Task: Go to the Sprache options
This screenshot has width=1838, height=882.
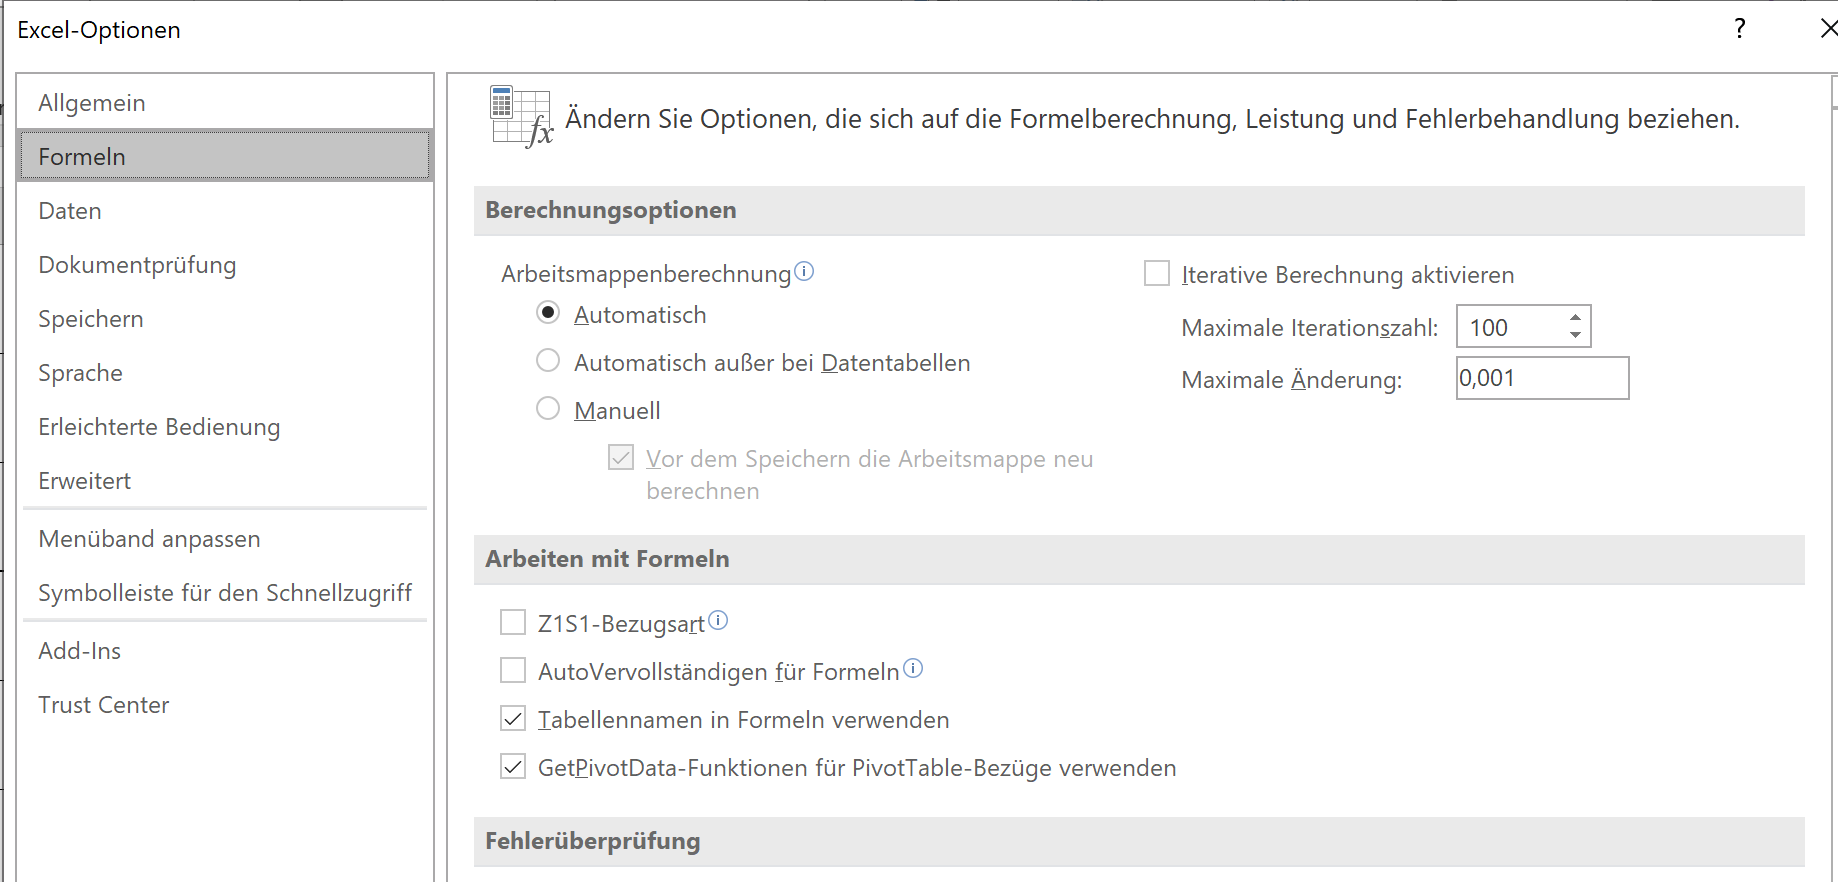Action: 225,373
